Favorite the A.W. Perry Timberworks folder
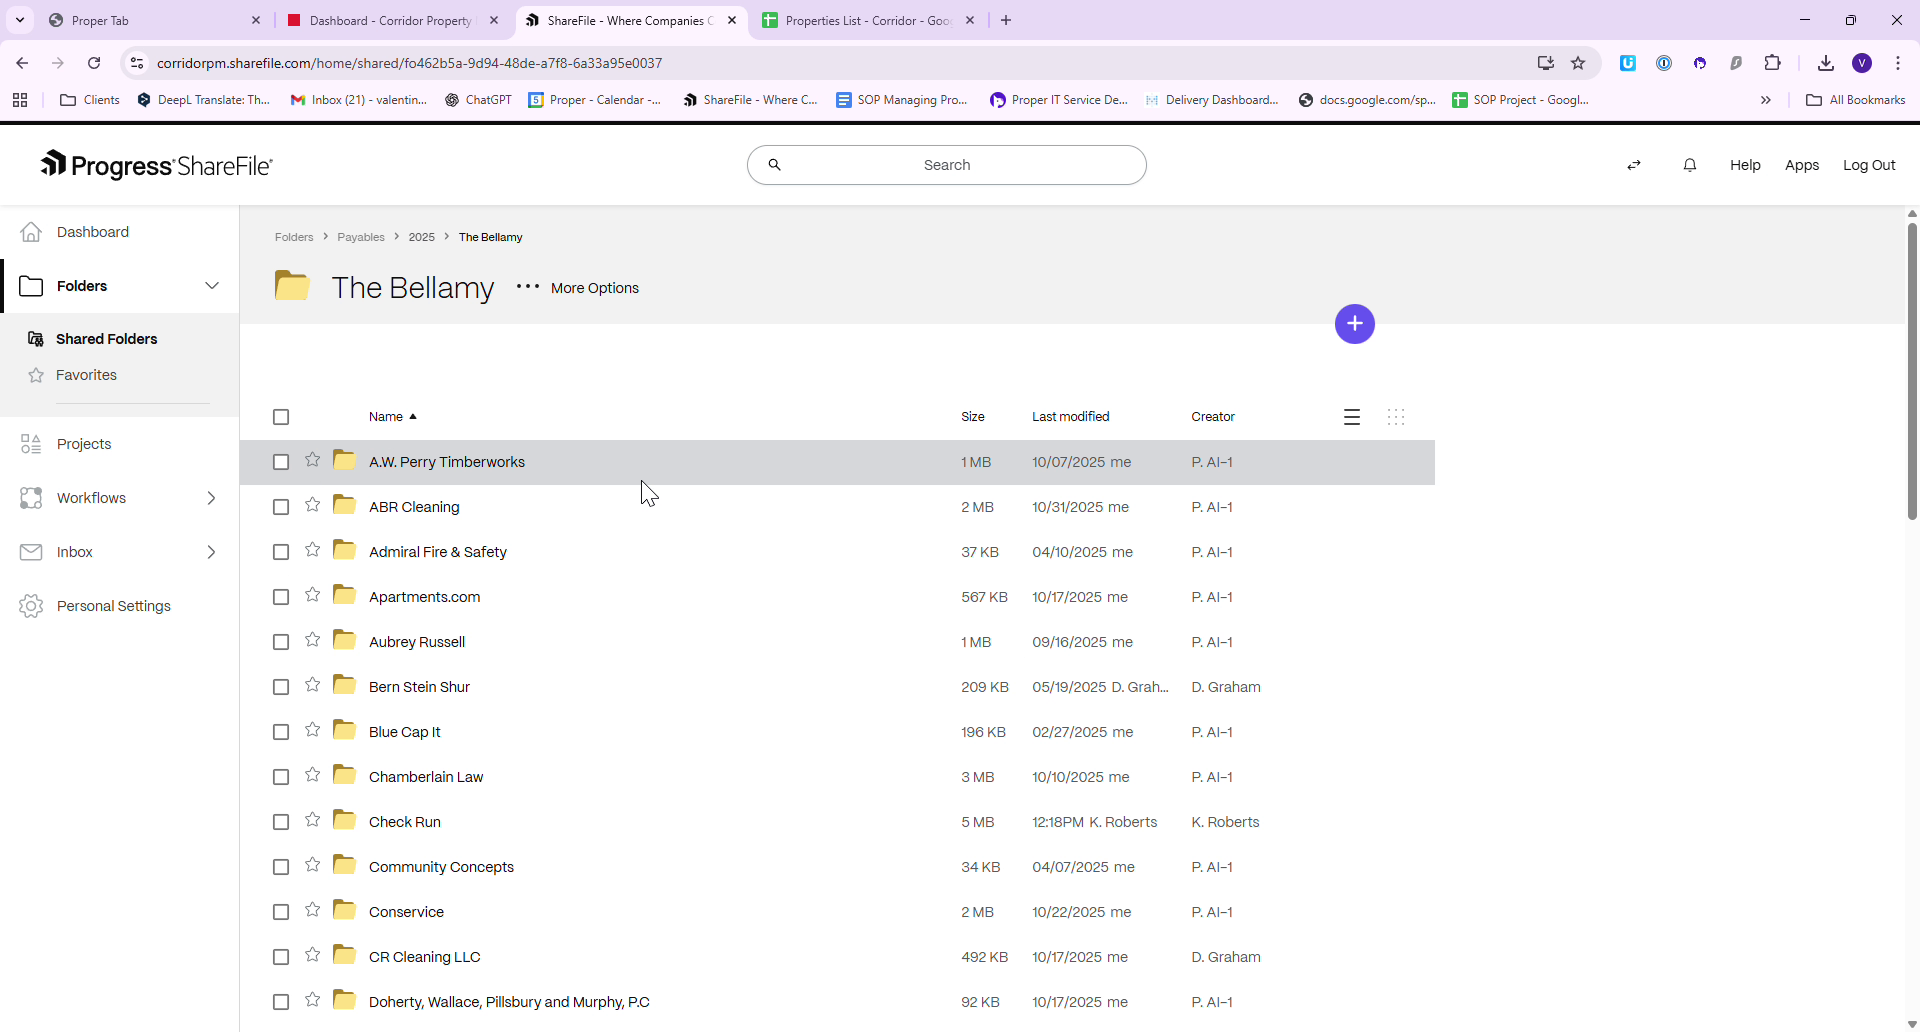The height and width of the screenshot is (1032, 1920). pyautogui.click(x=313, y=460)
